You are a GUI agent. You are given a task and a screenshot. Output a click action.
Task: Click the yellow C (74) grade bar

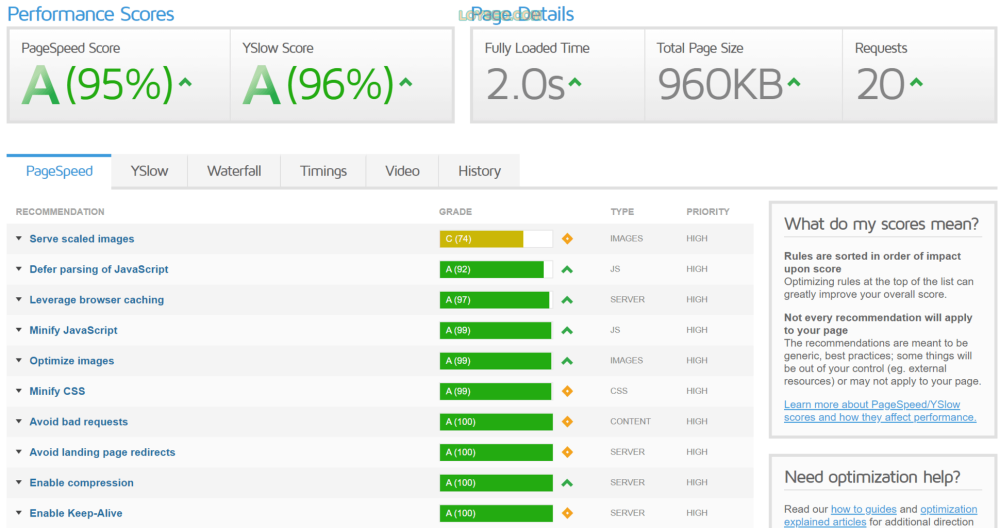tap(481, 238)
